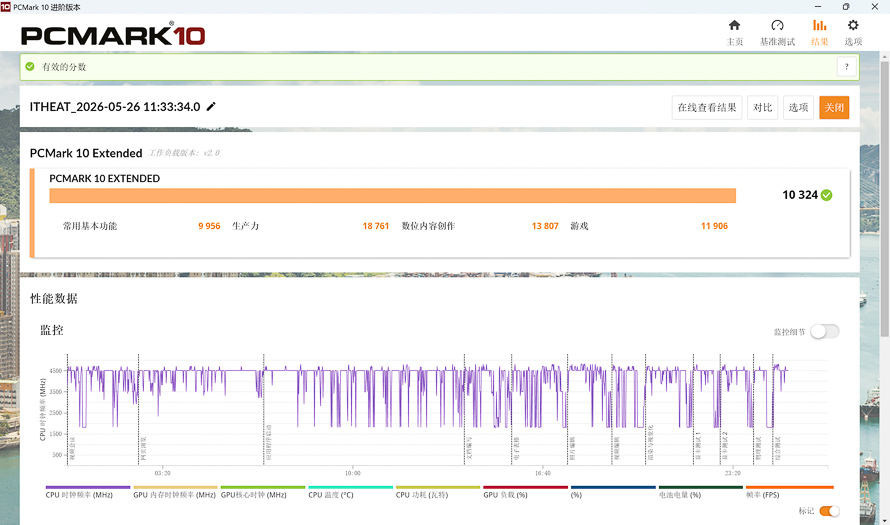This screenshot has height=525, width=890.
Task: Select the 文档编写 marker in the chart
Action: [469, 448]
